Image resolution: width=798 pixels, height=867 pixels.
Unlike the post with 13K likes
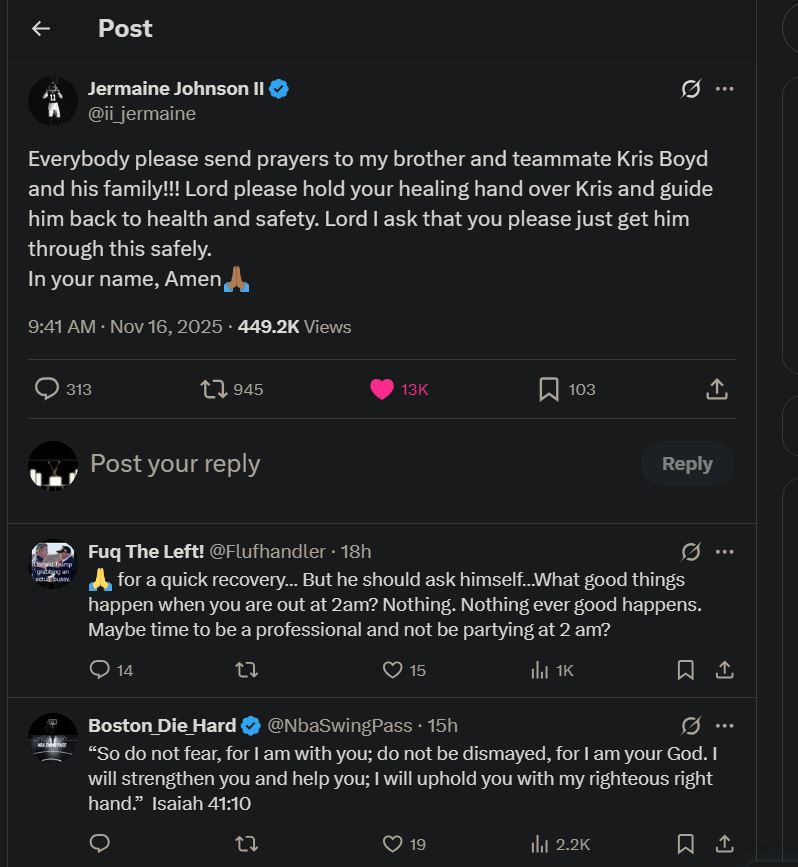pos(382,389)
